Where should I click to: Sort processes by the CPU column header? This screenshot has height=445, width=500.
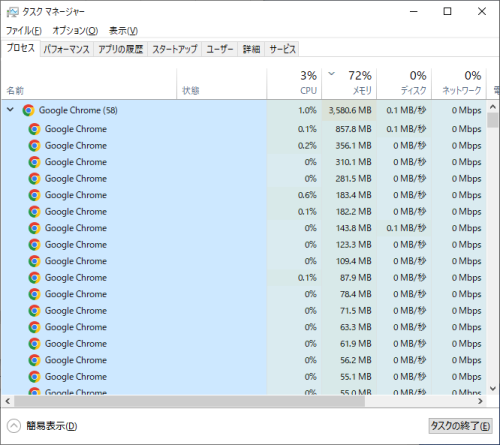click(x=294, y=83)
